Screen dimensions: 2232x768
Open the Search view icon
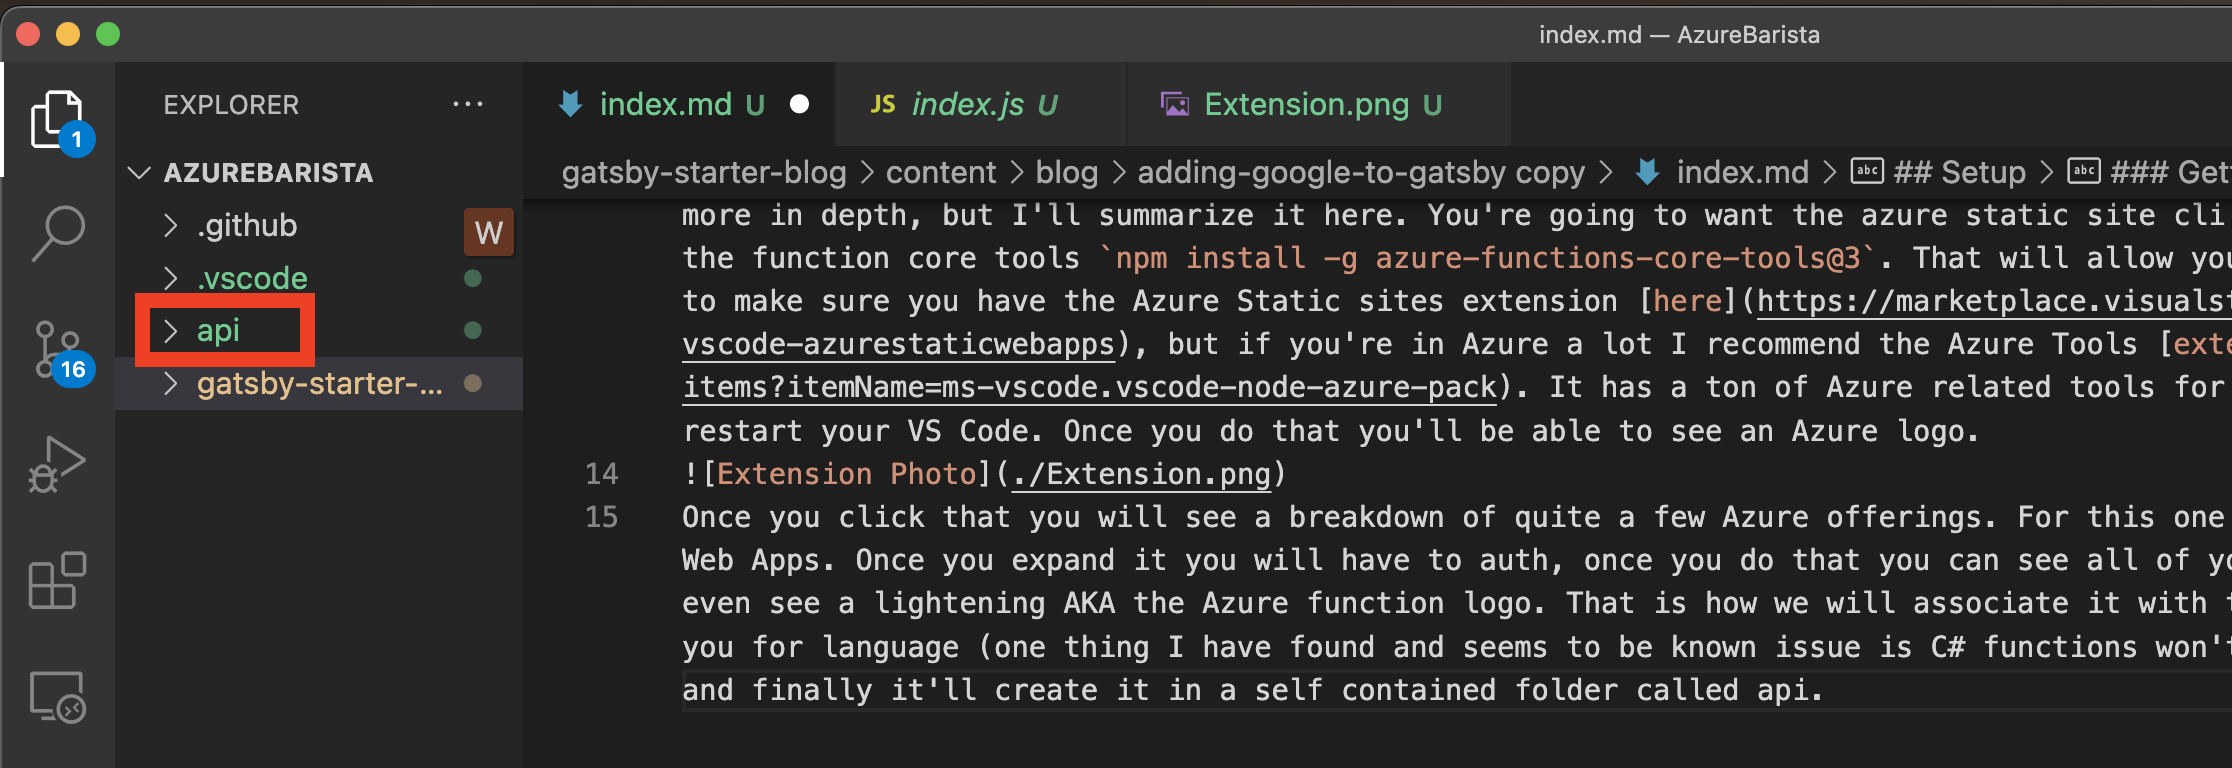(x=58, y=233)
